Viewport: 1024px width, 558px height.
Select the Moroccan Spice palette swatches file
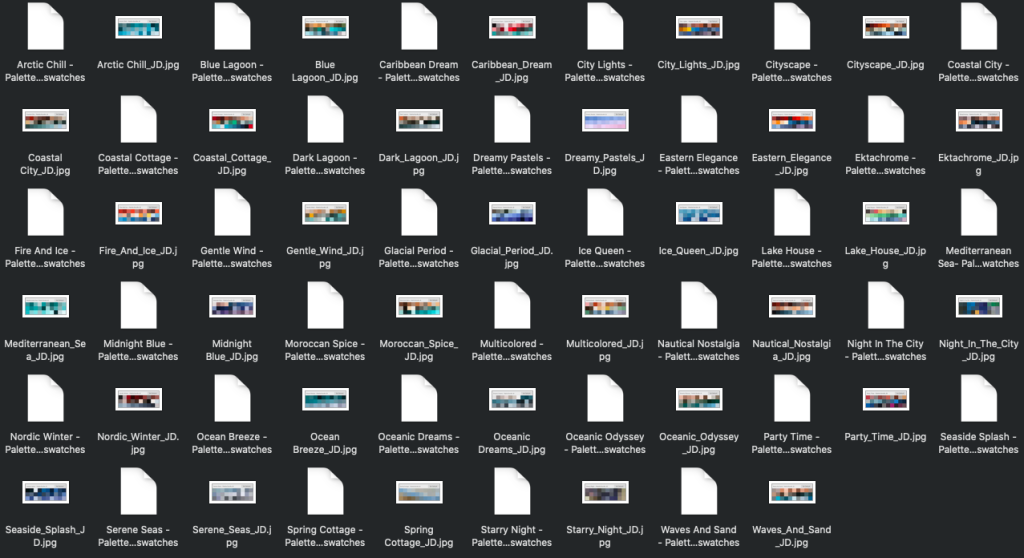pyautogui.click(x=325, y=306)
